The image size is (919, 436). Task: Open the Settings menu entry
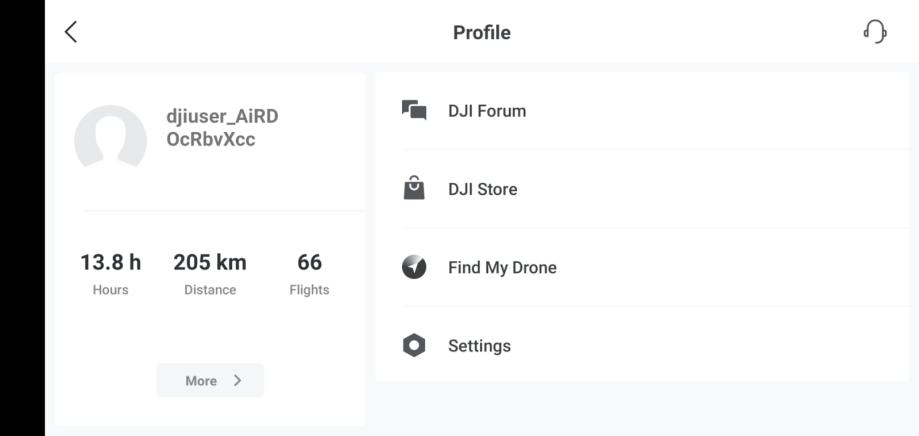click(642, 345)
